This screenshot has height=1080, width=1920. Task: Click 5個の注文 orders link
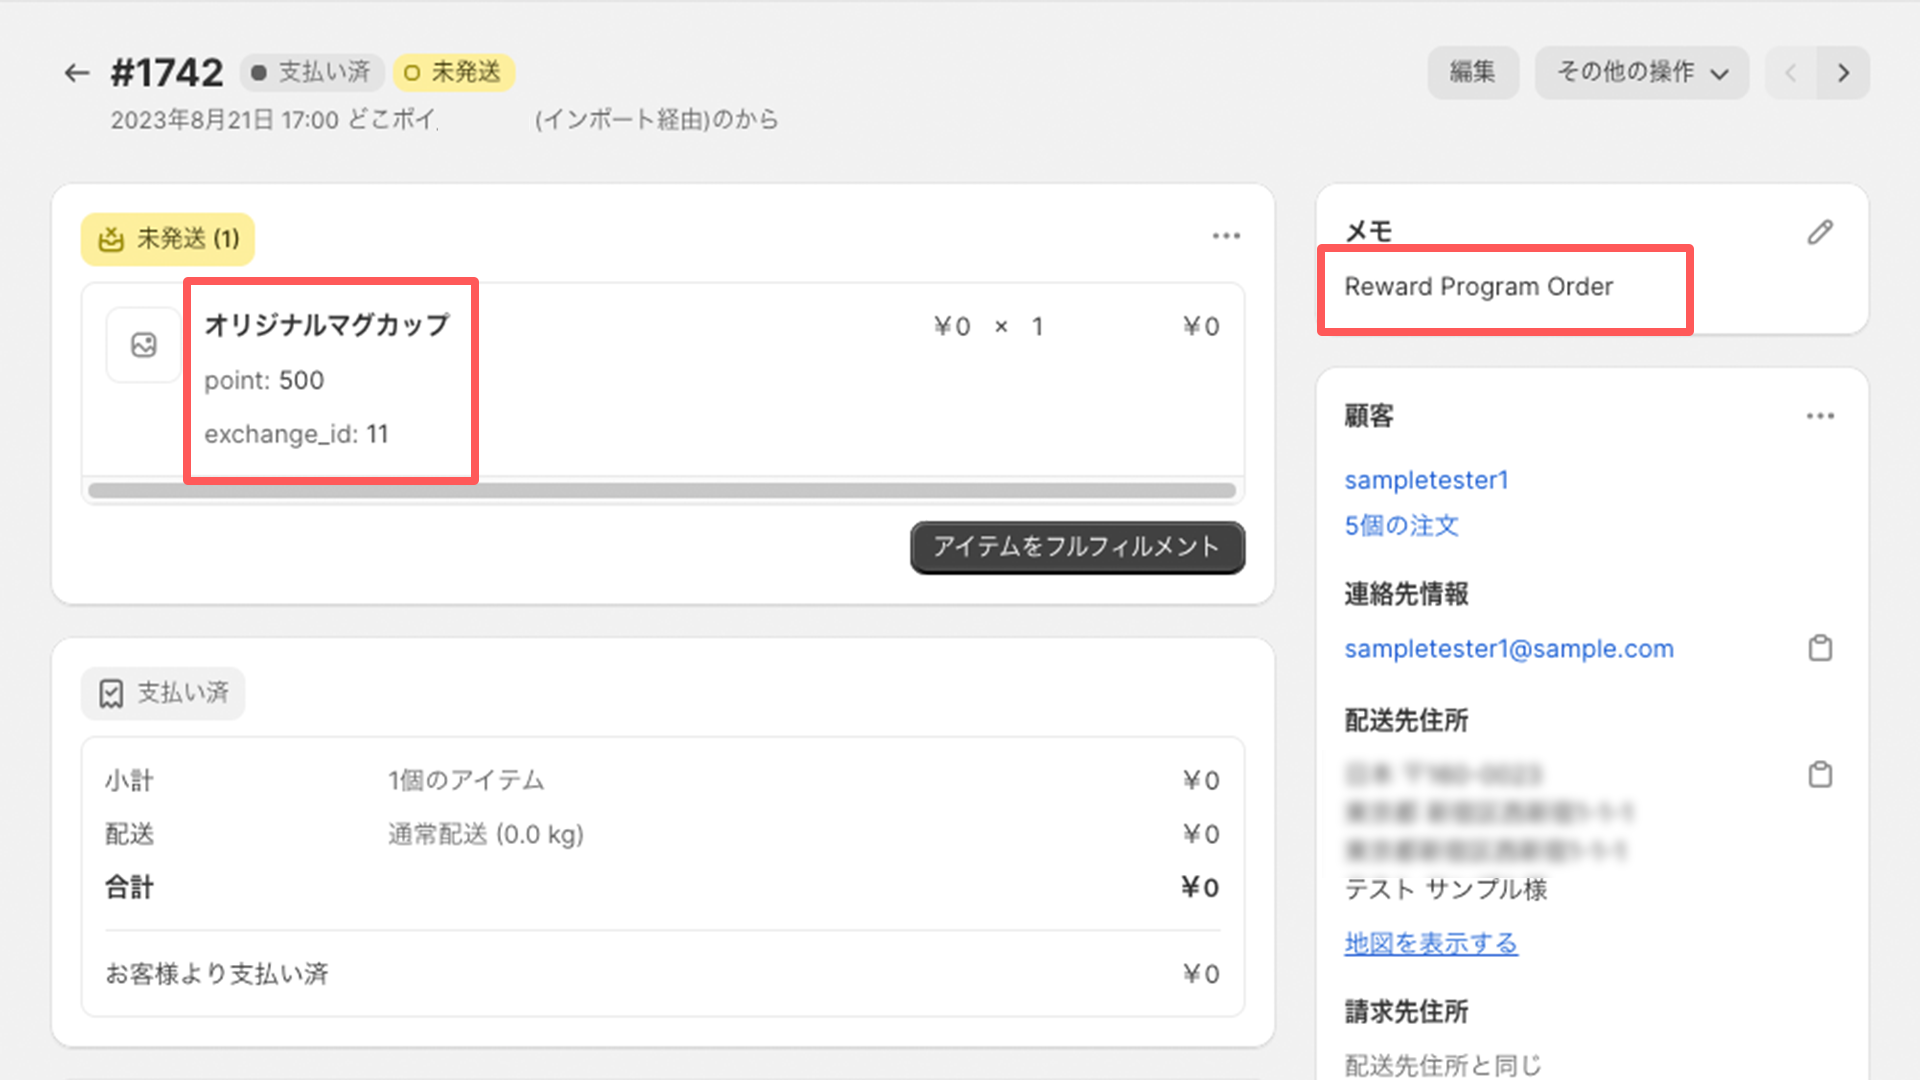1404,525
